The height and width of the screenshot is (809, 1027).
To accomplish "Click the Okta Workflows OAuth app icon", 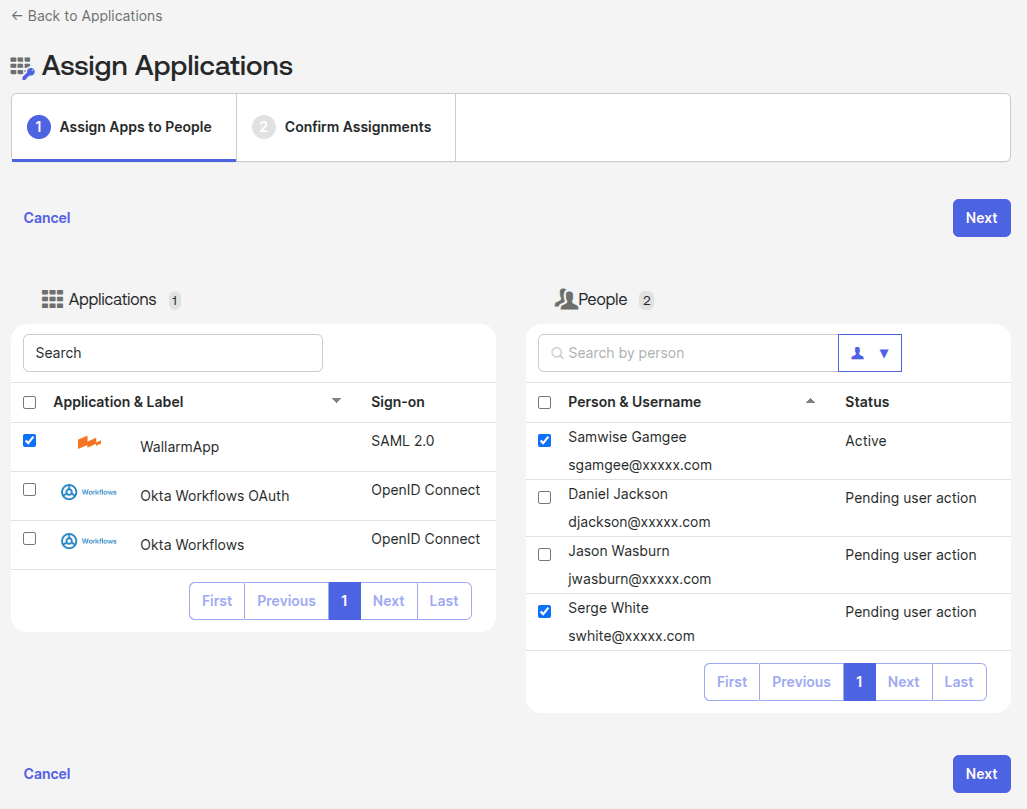I will point(88,493).
